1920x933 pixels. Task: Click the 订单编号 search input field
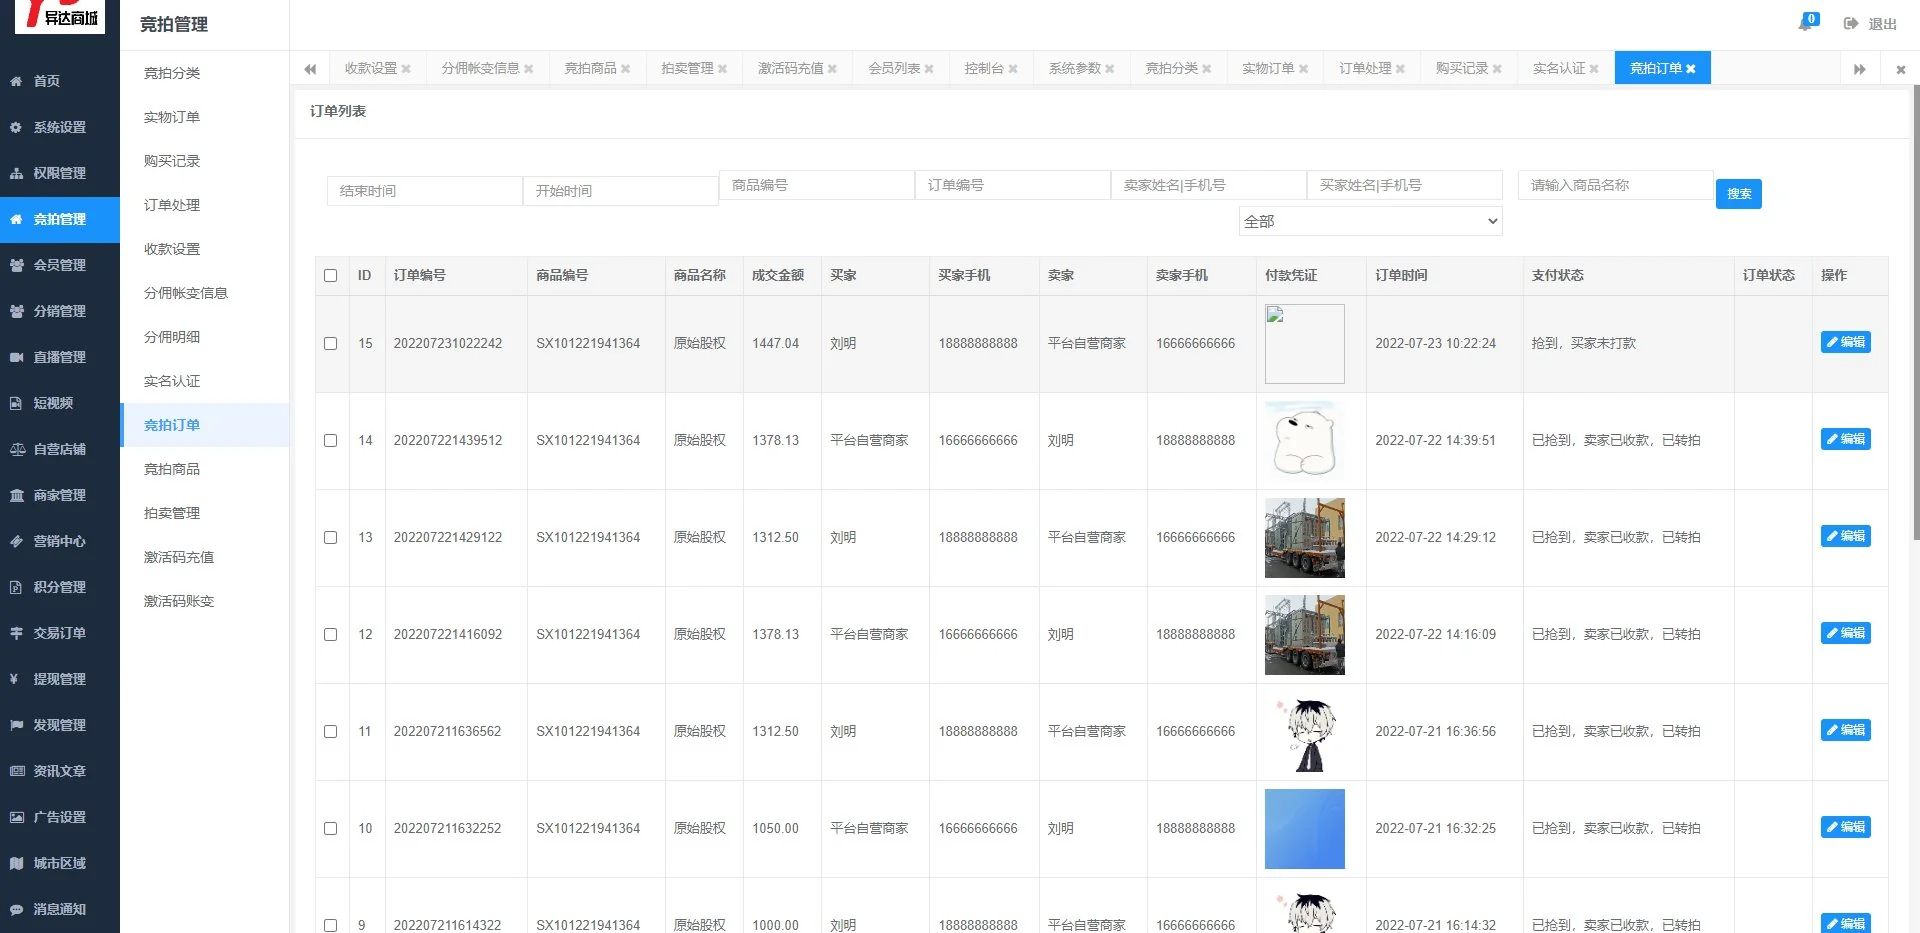tap(1012, 185)
